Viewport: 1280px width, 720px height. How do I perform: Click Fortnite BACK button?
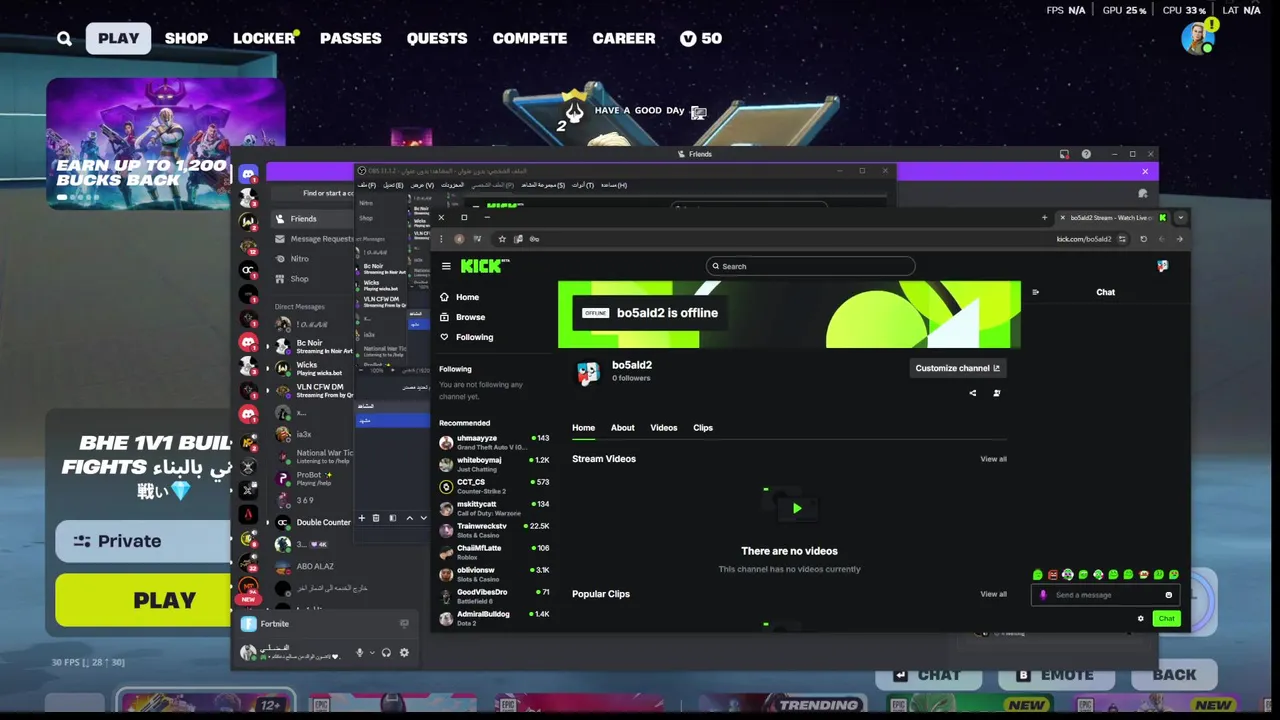click(x=1174, y=675)
